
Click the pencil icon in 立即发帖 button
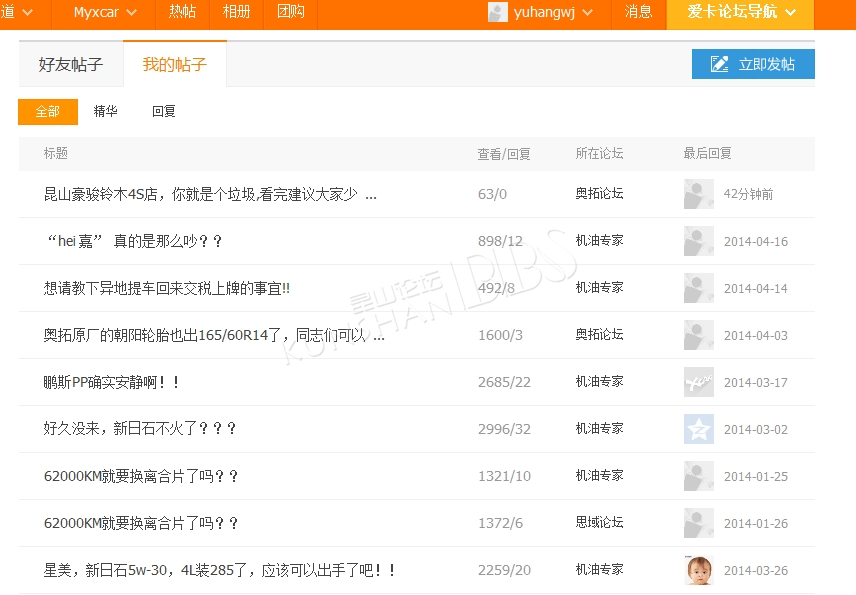(x=719, y=64)
